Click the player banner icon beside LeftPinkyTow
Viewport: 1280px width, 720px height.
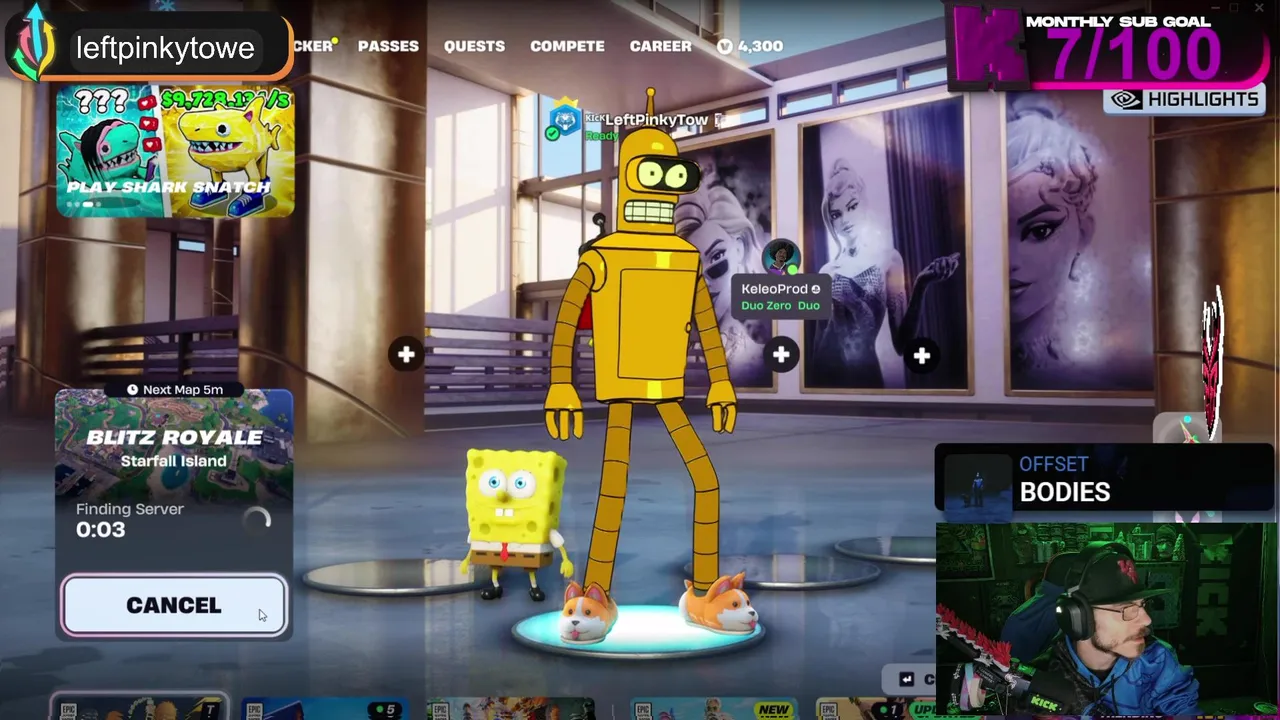pyautogui.click(x=565, y=118)
